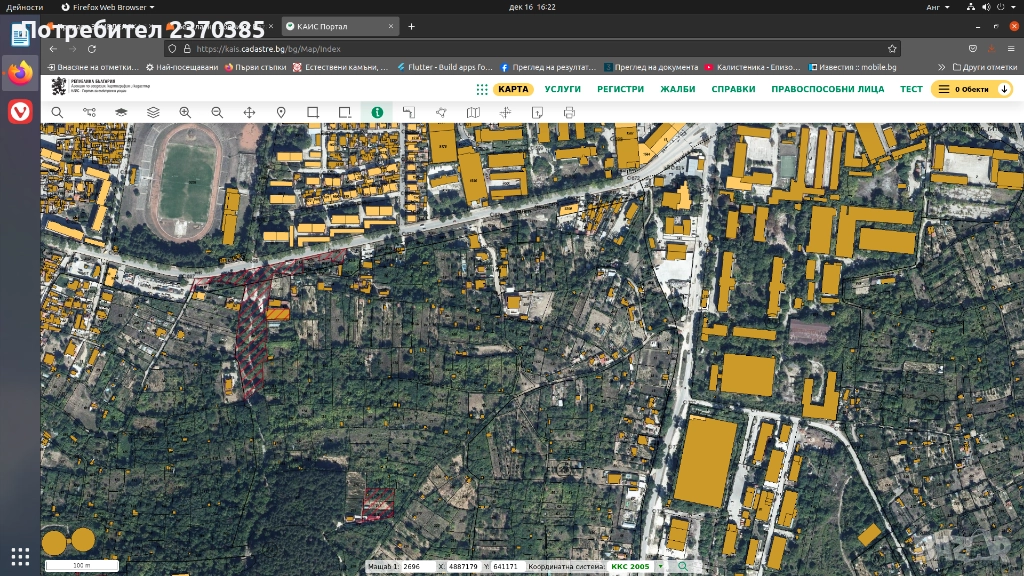Screen dimensions: 1024x576
Task: Expand the 0 Обекти objects list
Action: (x=971, y=89)
